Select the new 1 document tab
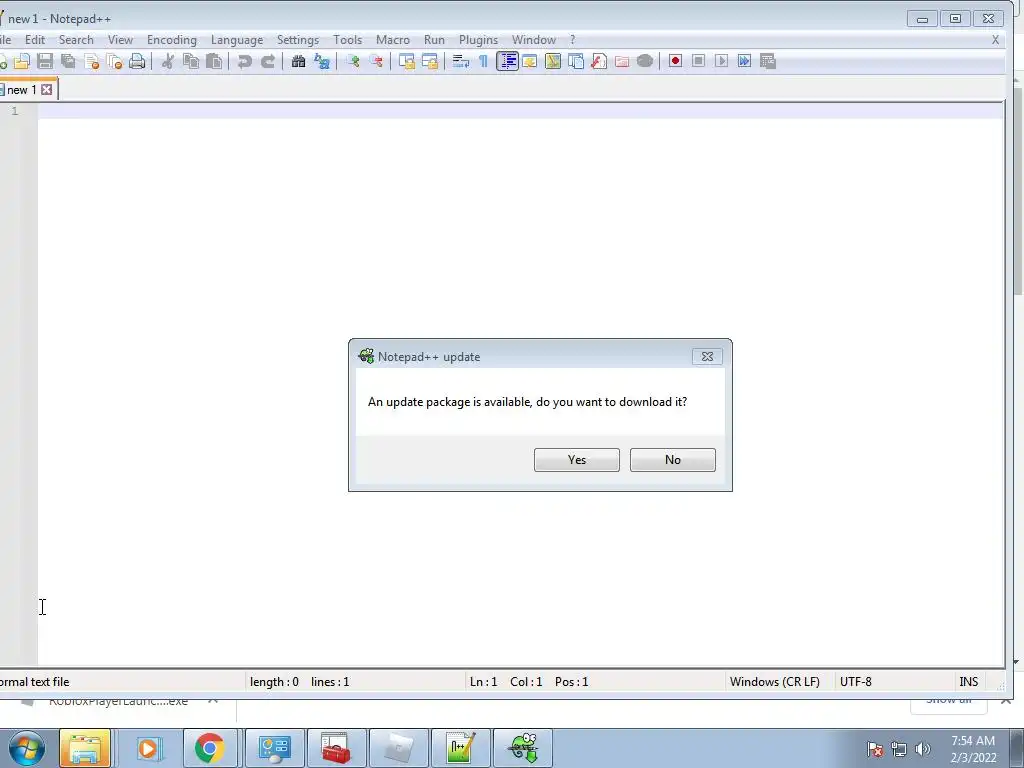Viewport: 1024px width, 768px height. [x=21, y=90]
